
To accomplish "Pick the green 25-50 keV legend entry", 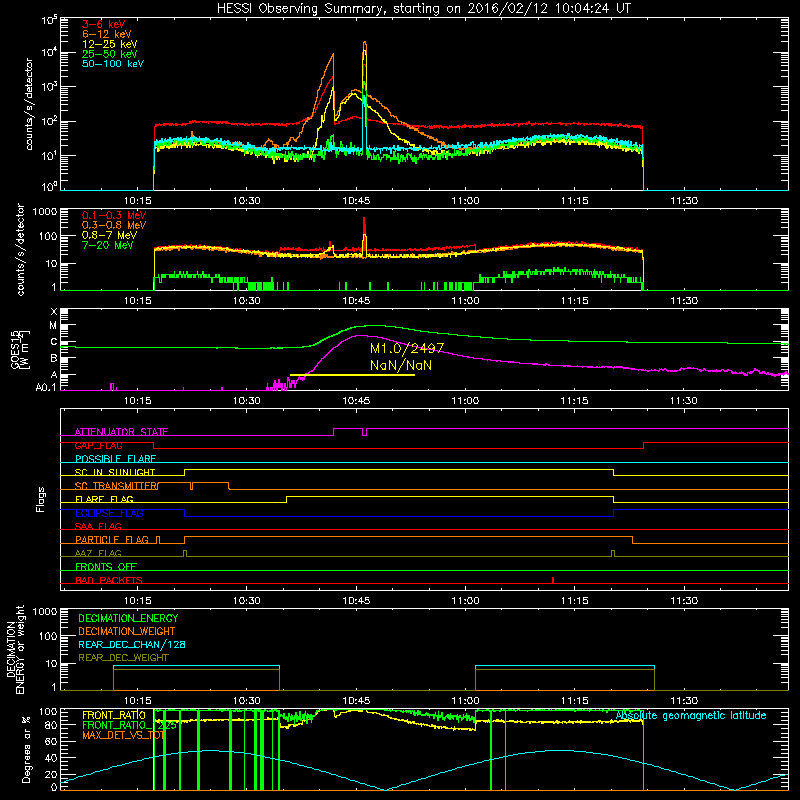I will point(110,54).
